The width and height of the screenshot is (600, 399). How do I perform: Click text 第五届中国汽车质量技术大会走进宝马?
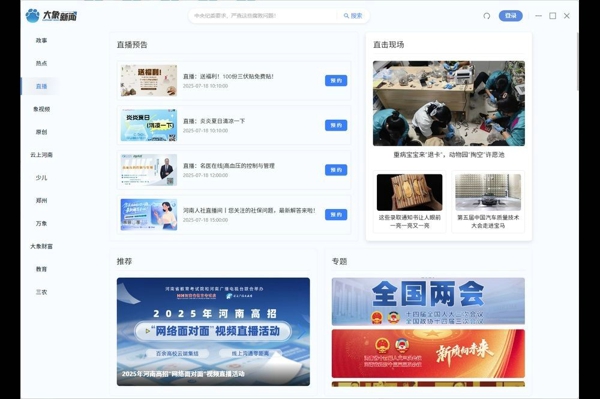click(488, 221)
